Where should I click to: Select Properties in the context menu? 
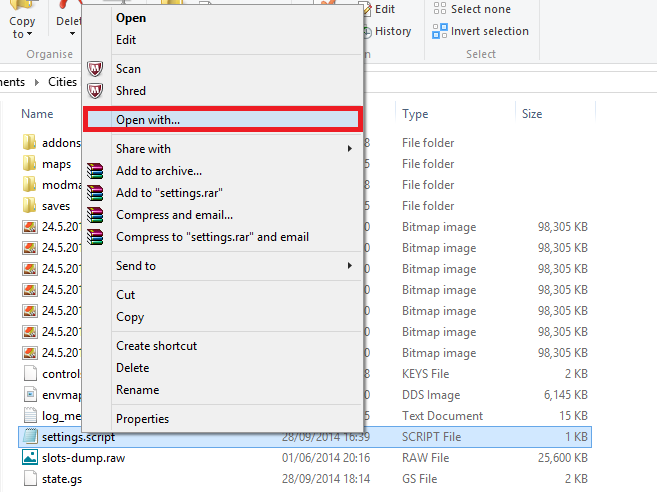[x=142, y=419]
